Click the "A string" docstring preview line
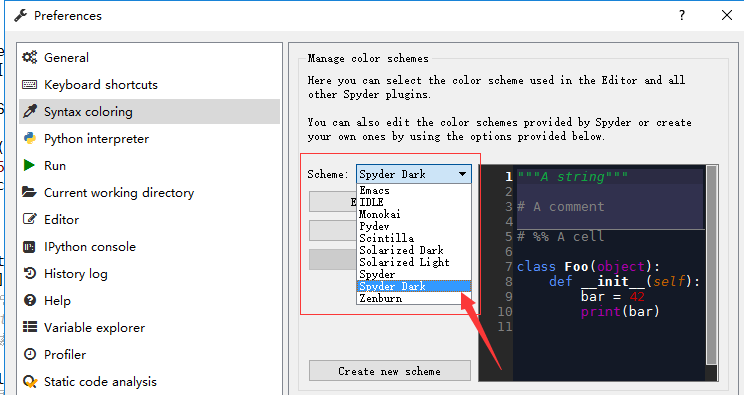This screenshot has height=395, width=744. coord(573,177)
